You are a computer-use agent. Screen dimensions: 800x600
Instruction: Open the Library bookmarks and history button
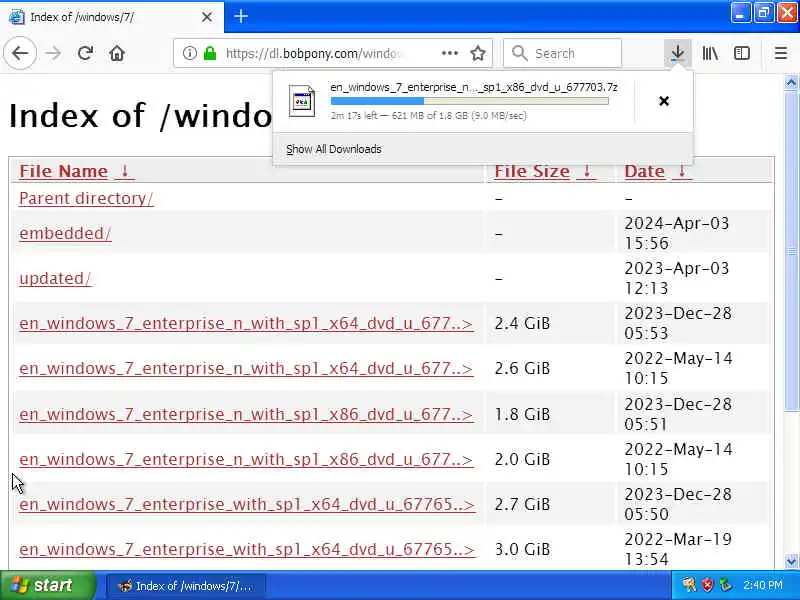[x=710, y=53]
